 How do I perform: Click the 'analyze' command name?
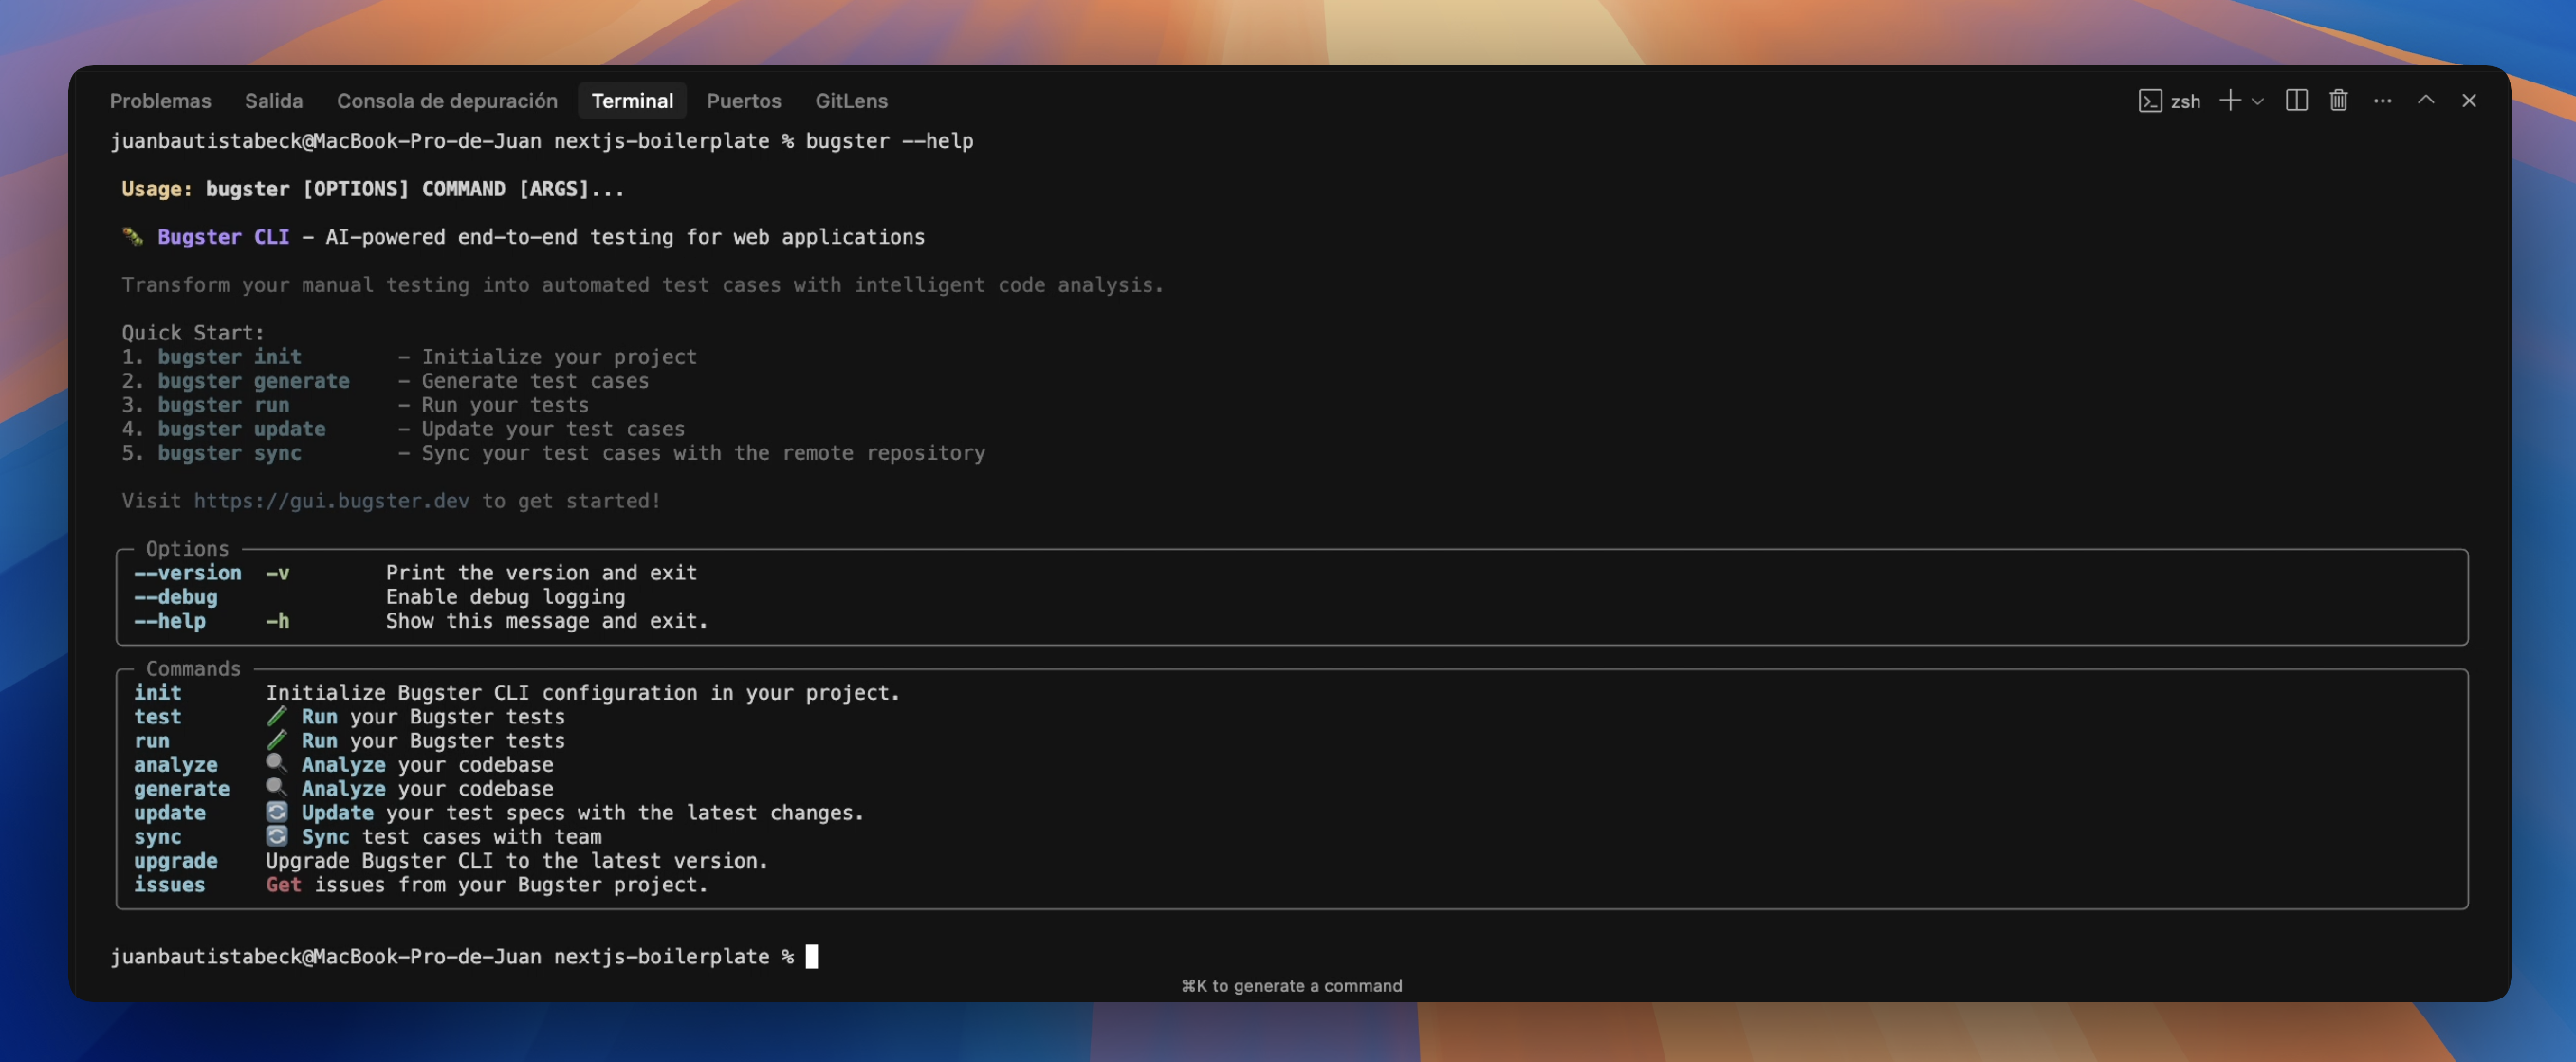pos(175,764)
